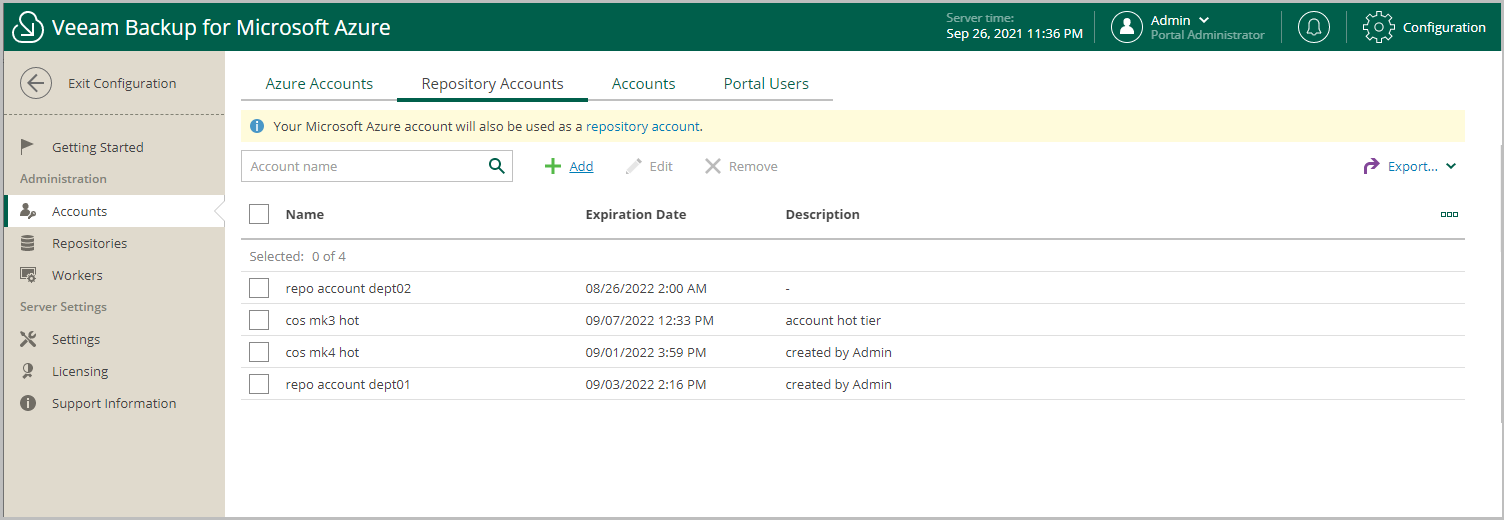Screen dimensions: 1504x520
Task: Check the repo account dept02 row
Action: tap(259, 288)
